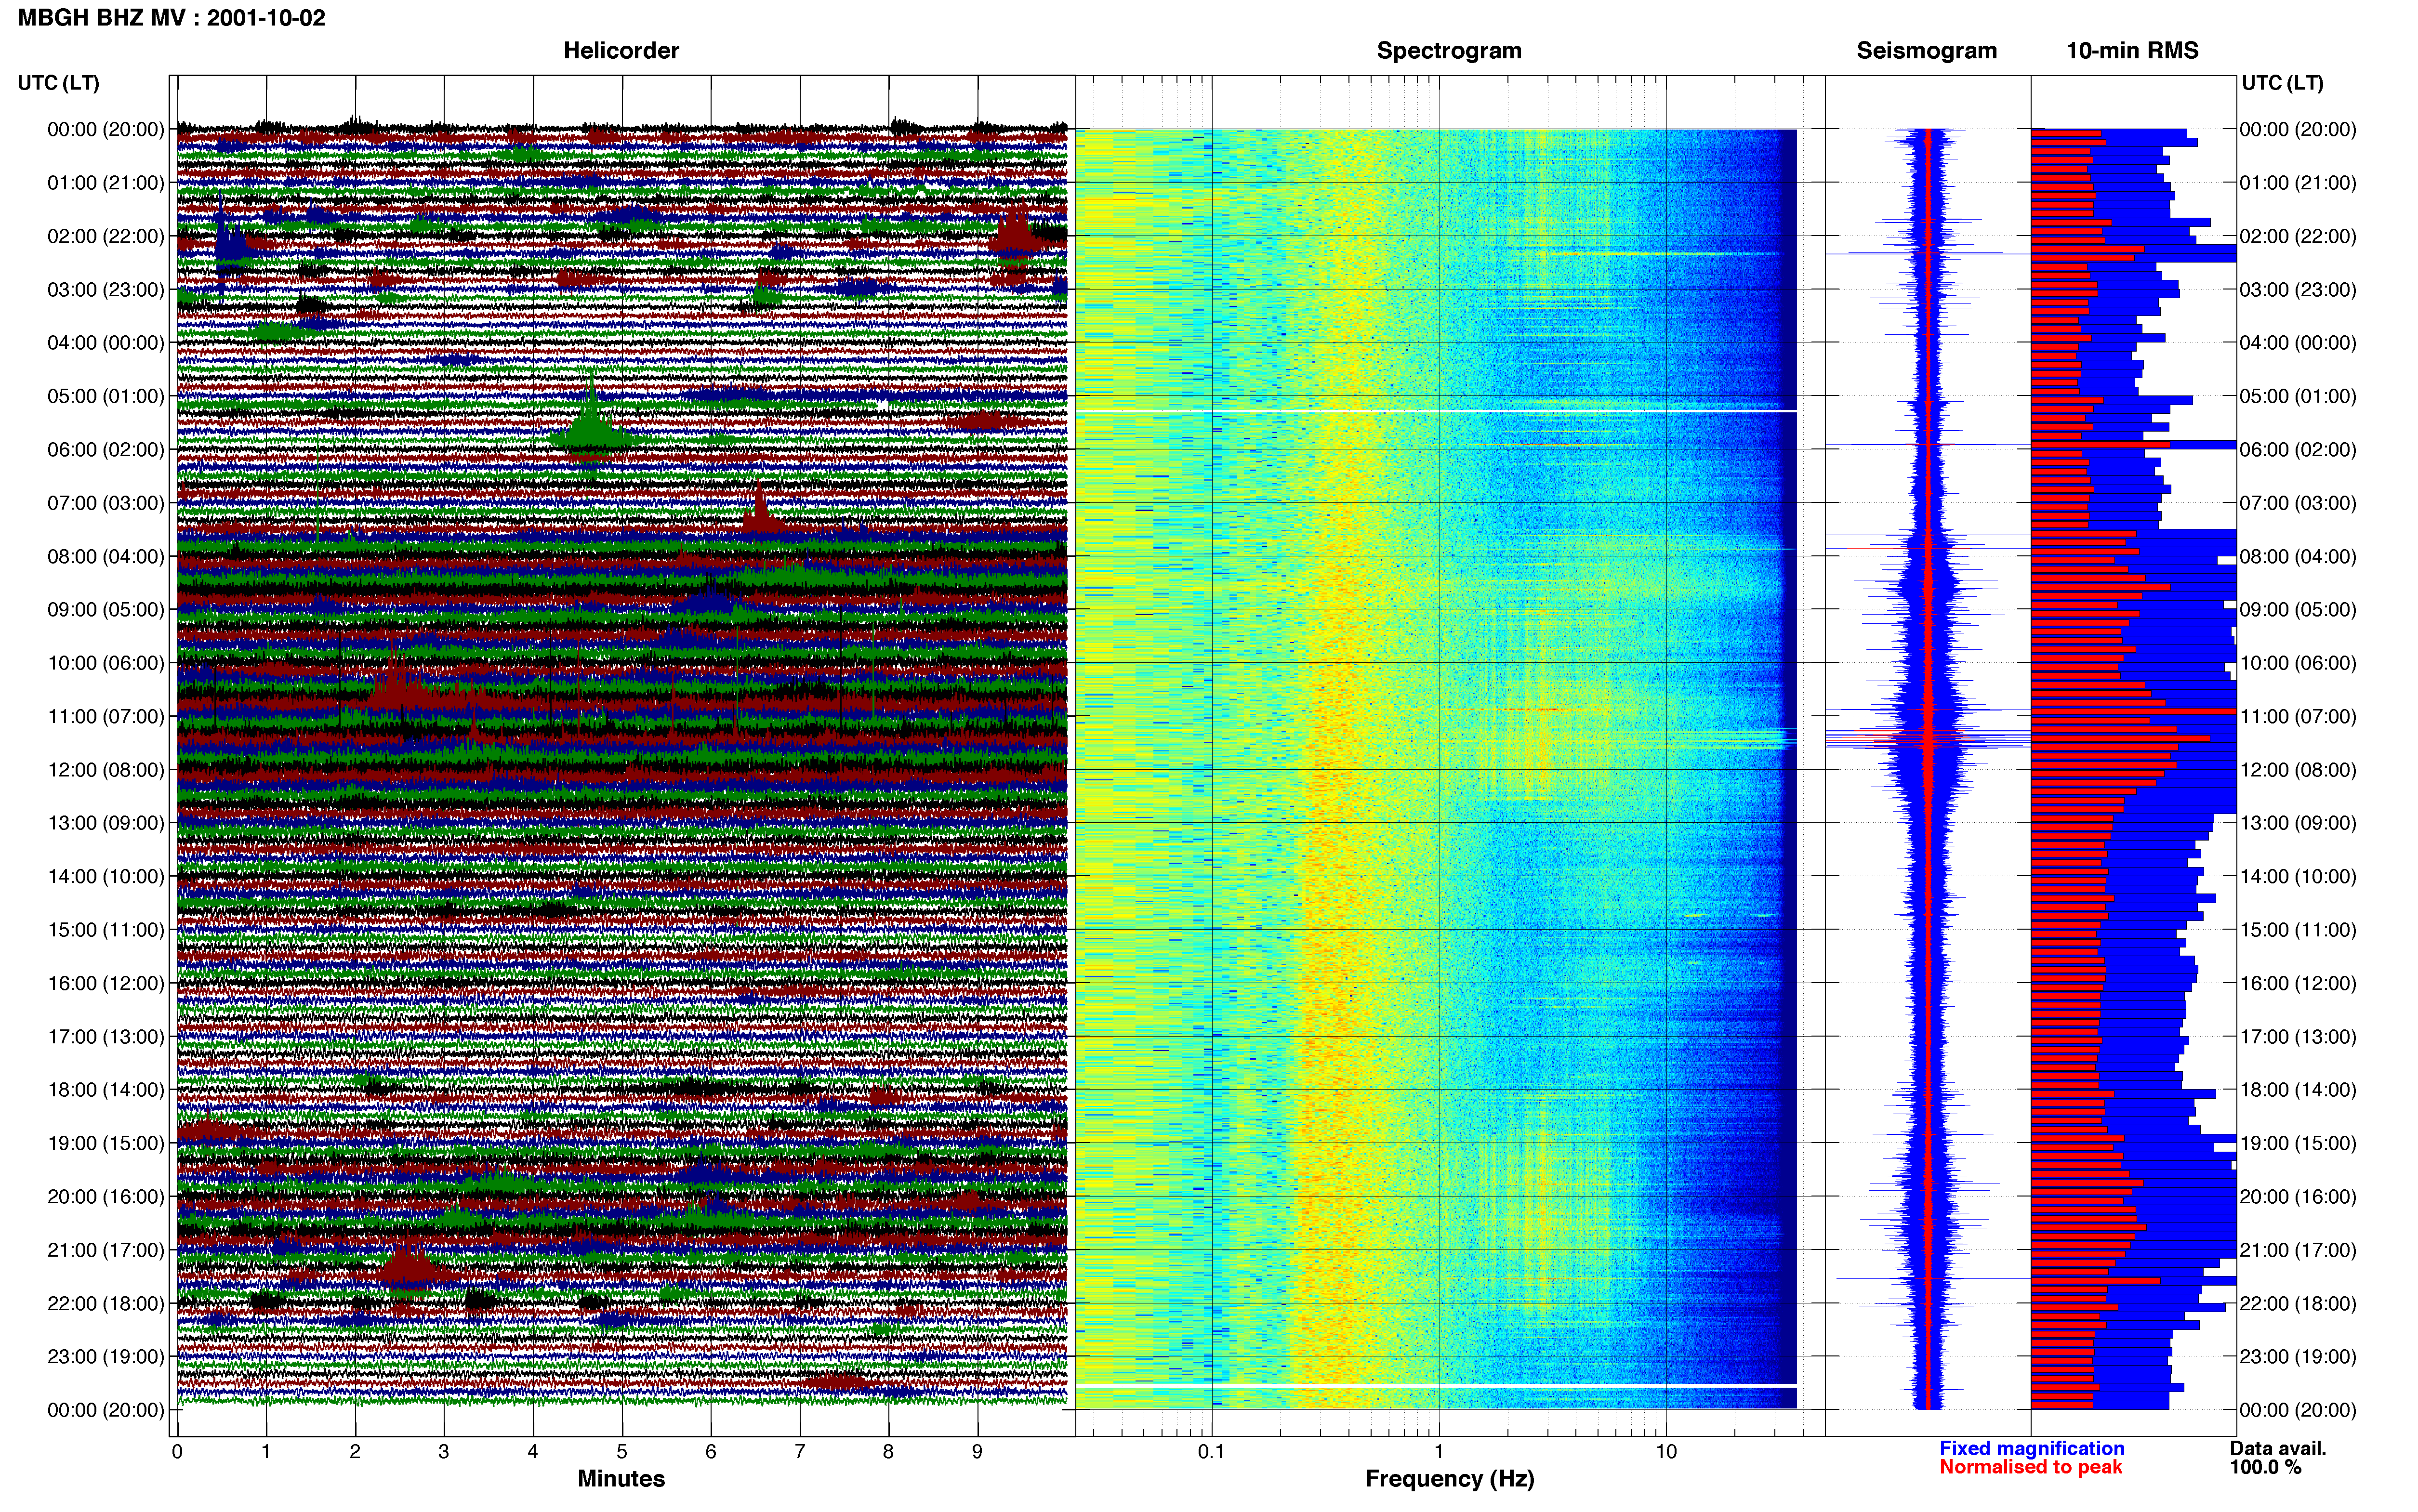The height and width of the screenshot is (1512, 2418).
Task: Click the white data gap line near 05:15 in spectrogram
Action: point(1436,411)
